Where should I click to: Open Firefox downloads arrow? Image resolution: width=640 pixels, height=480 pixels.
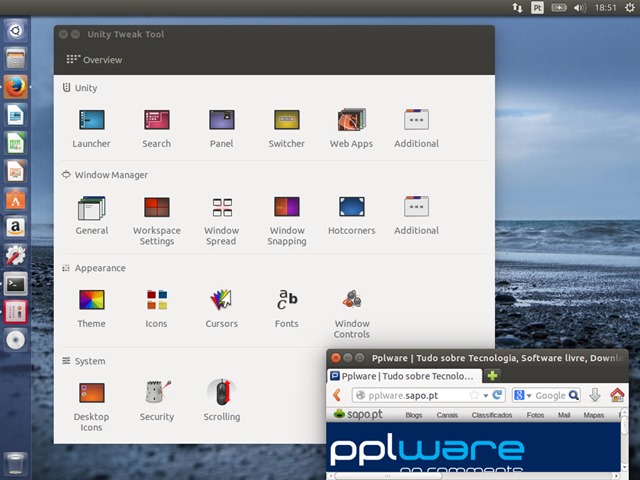(595, 395)
